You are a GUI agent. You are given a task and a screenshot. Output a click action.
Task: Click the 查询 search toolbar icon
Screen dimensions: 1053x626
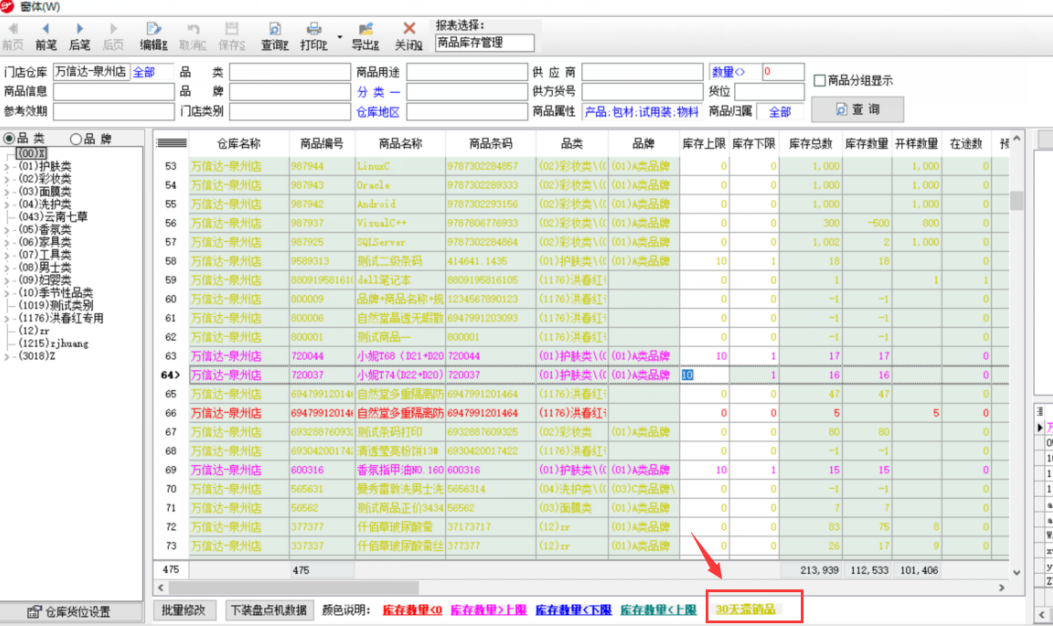(275, 36)
